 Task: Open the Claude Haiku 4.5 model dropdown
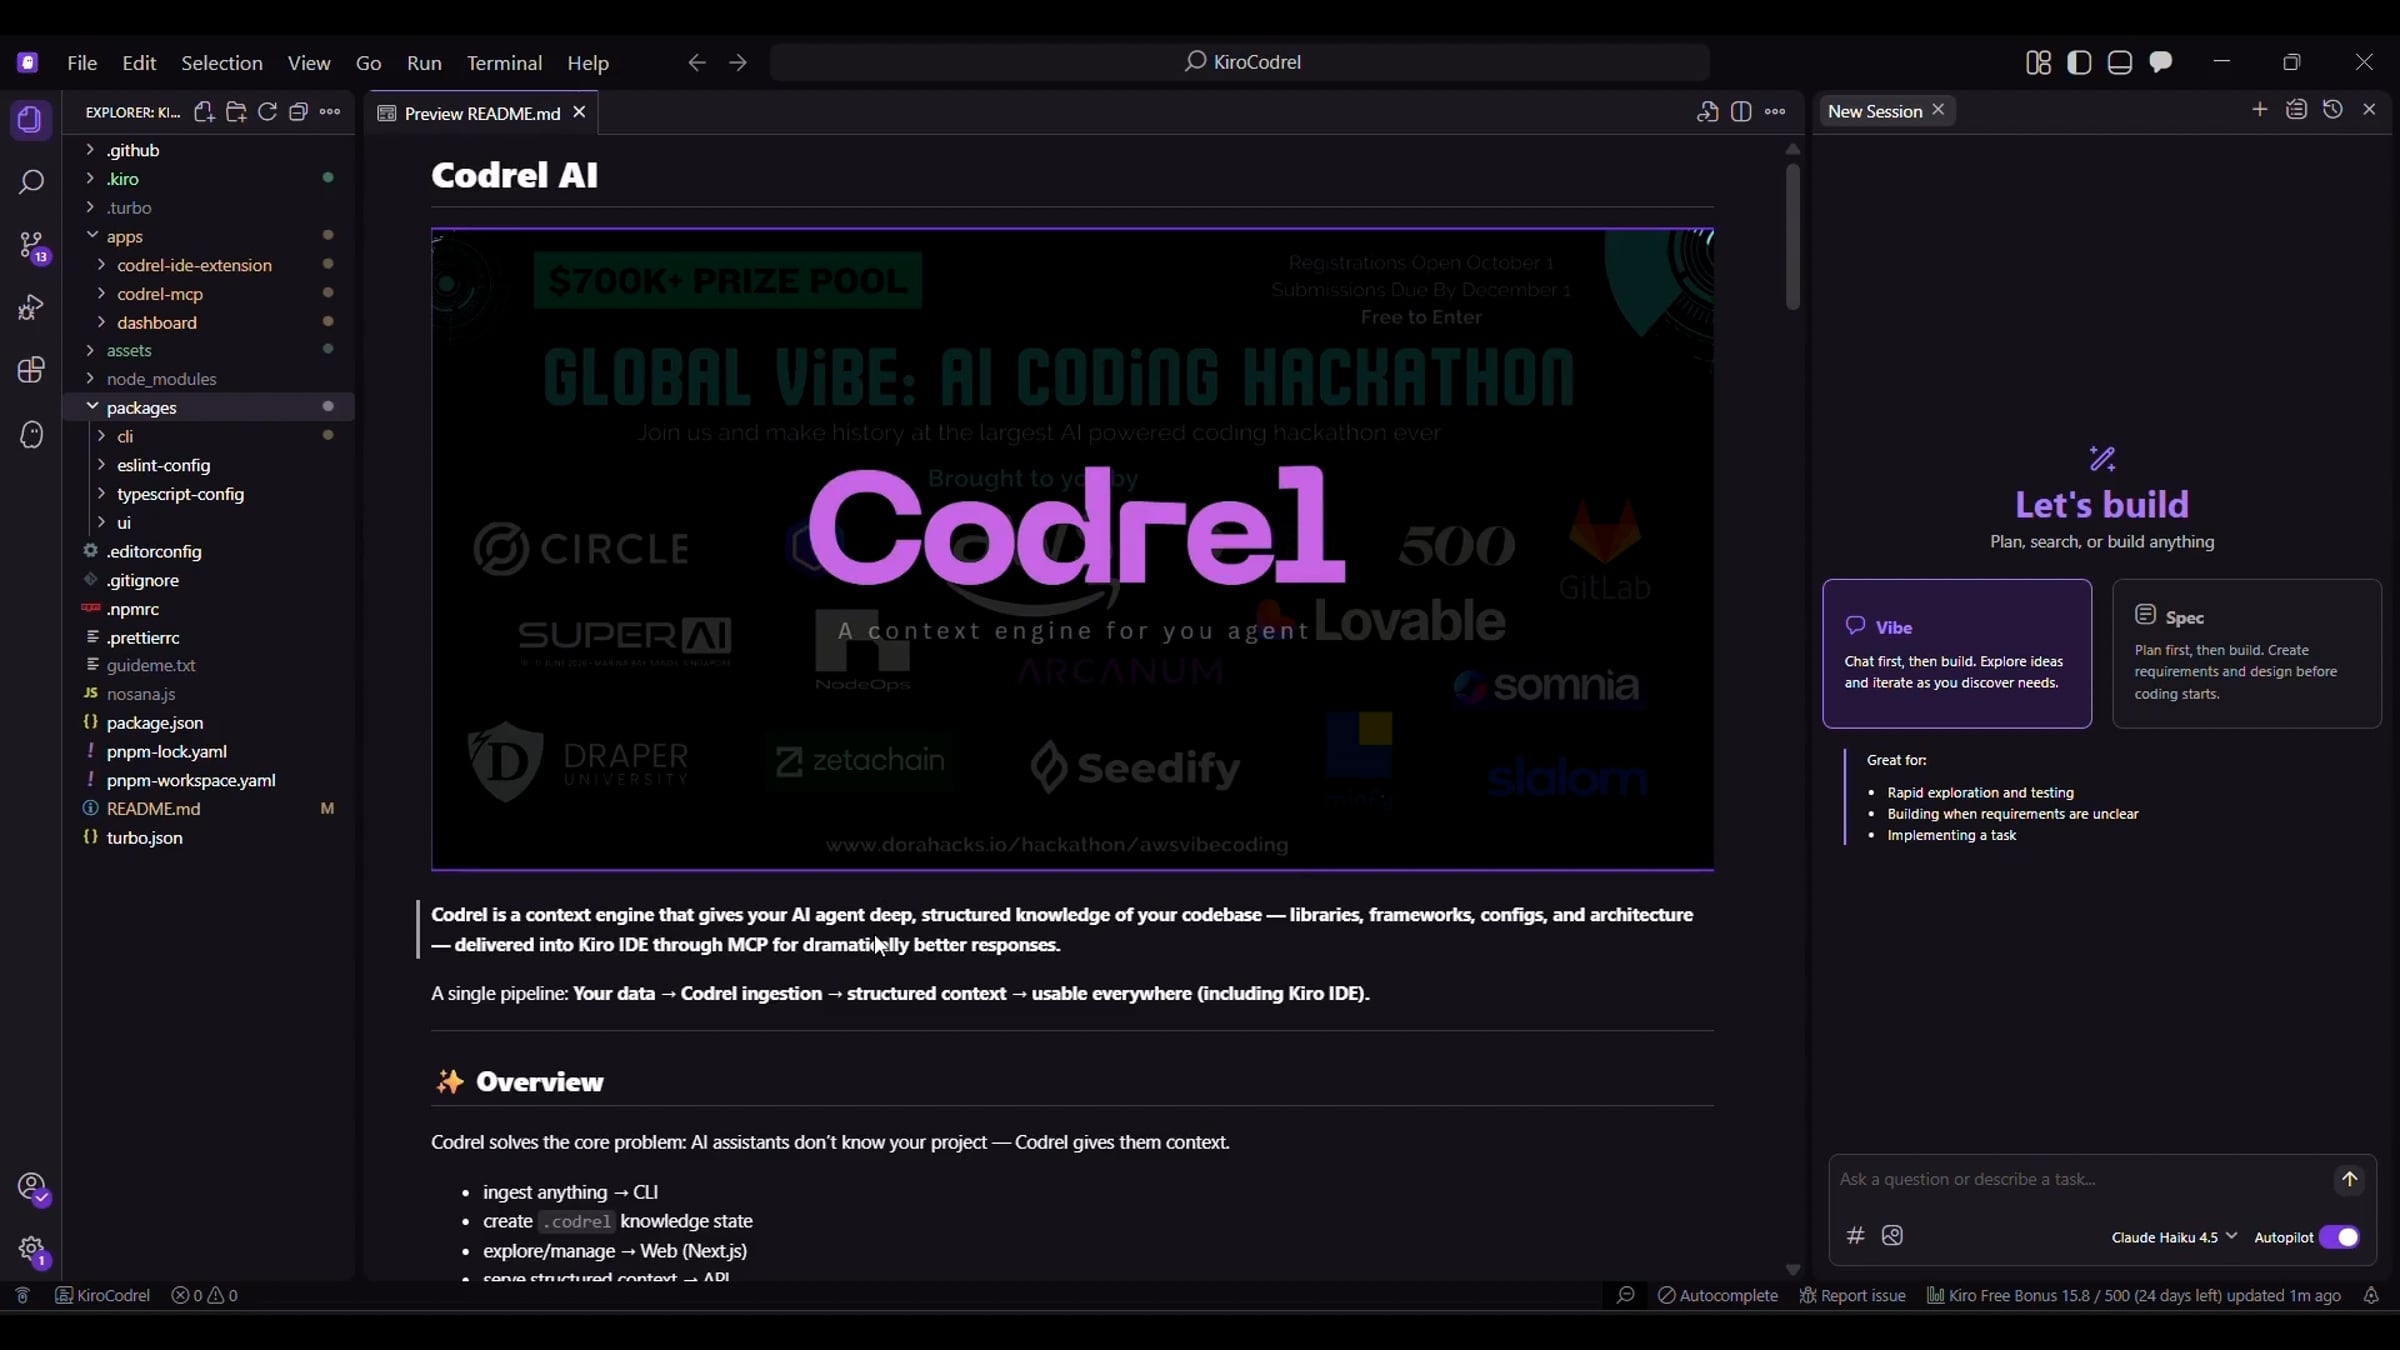point(2174,1237)
